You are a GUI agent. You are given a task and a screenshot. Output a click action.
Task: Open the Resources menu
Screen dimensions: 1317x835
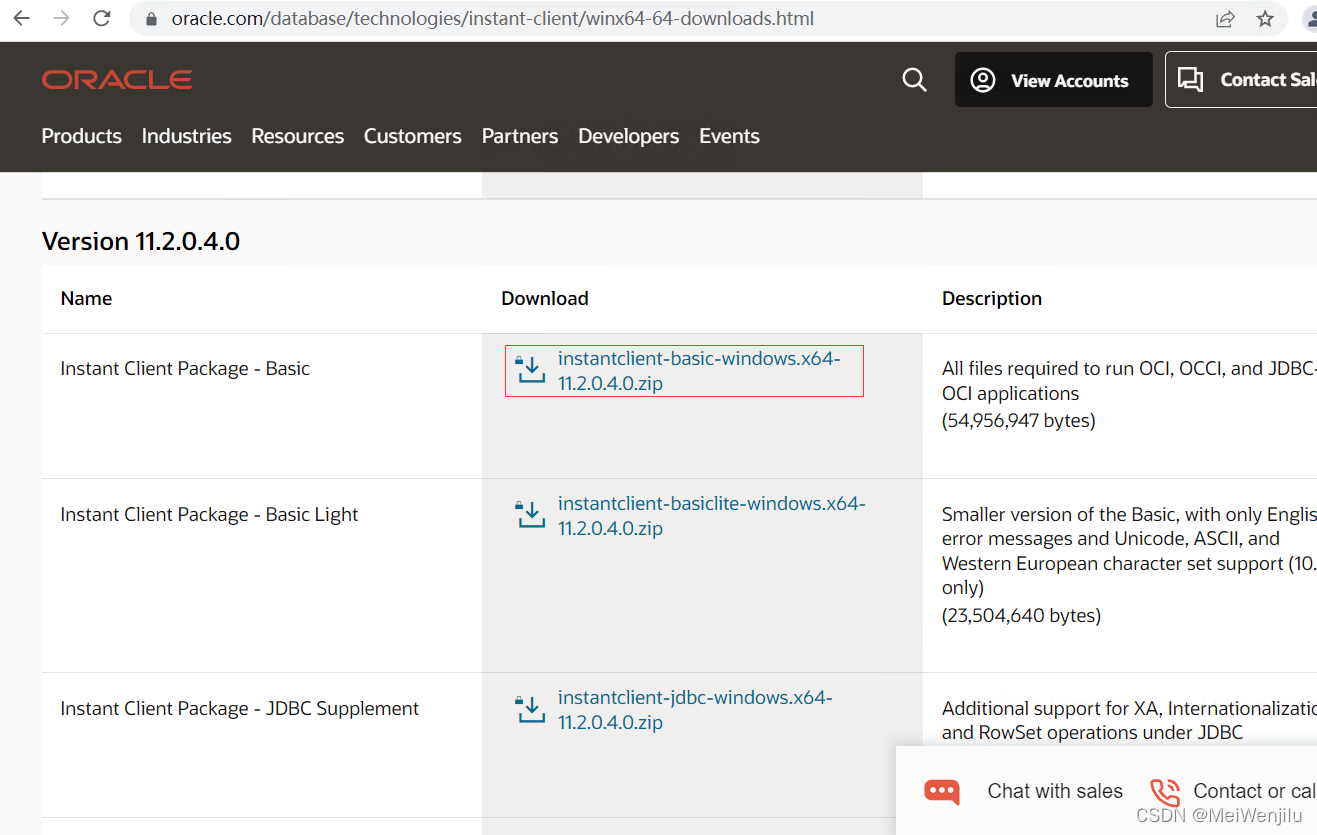tap(298, 136)
